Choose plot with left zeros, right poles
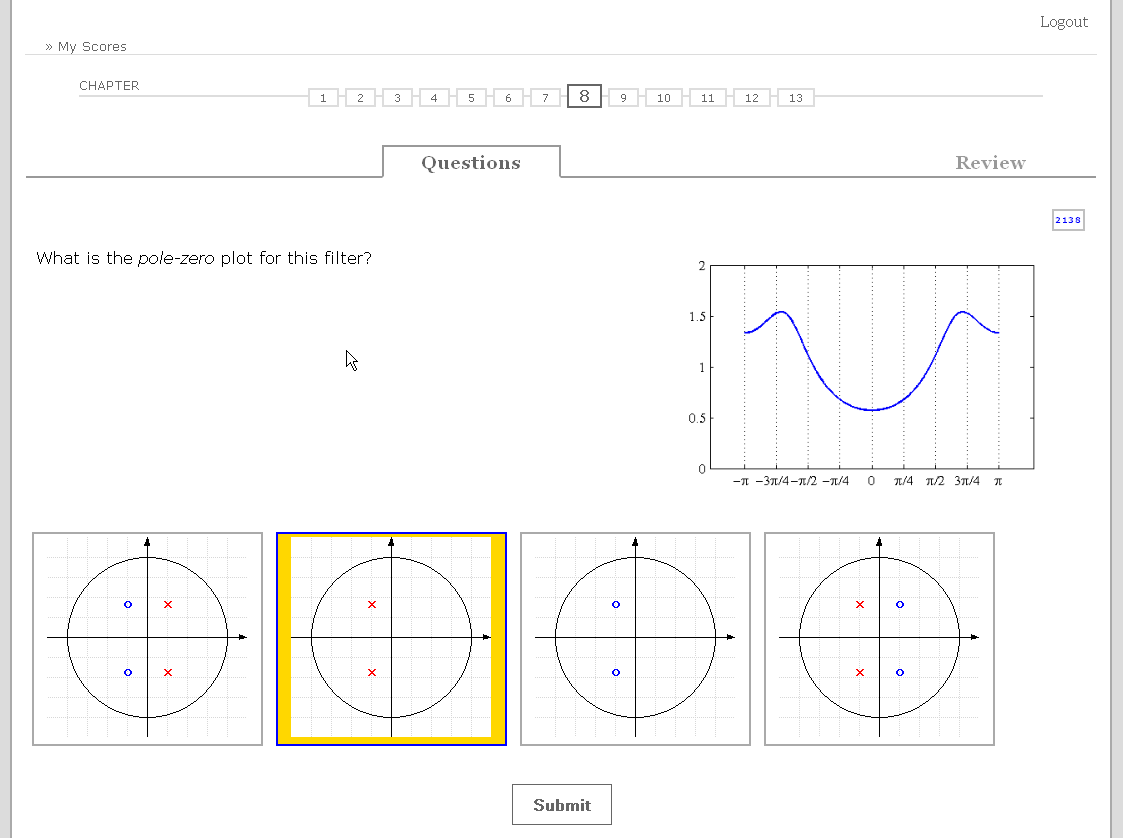 tap(147, 638)
